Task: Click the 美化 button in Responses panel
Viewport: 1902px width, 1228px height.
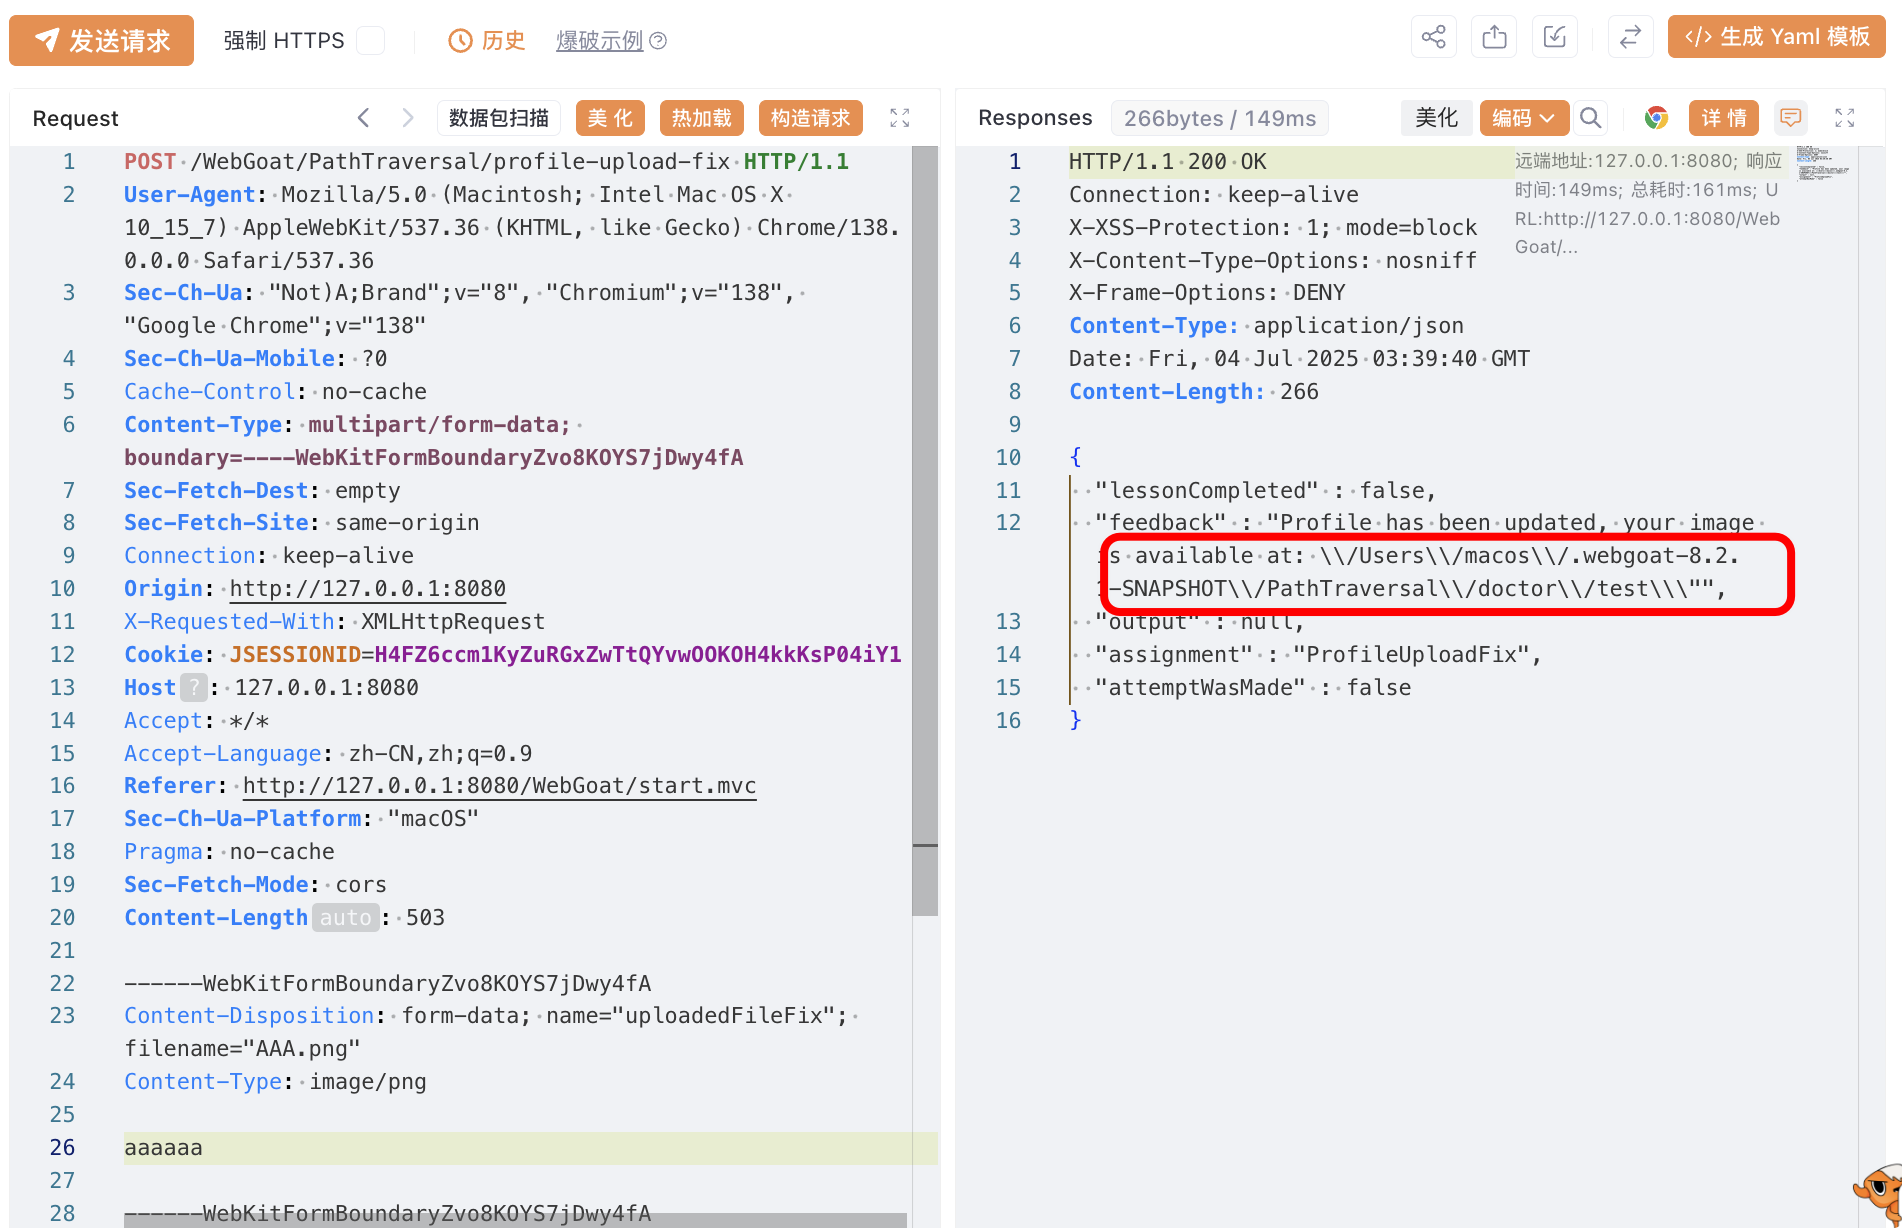Action: 1436,118
